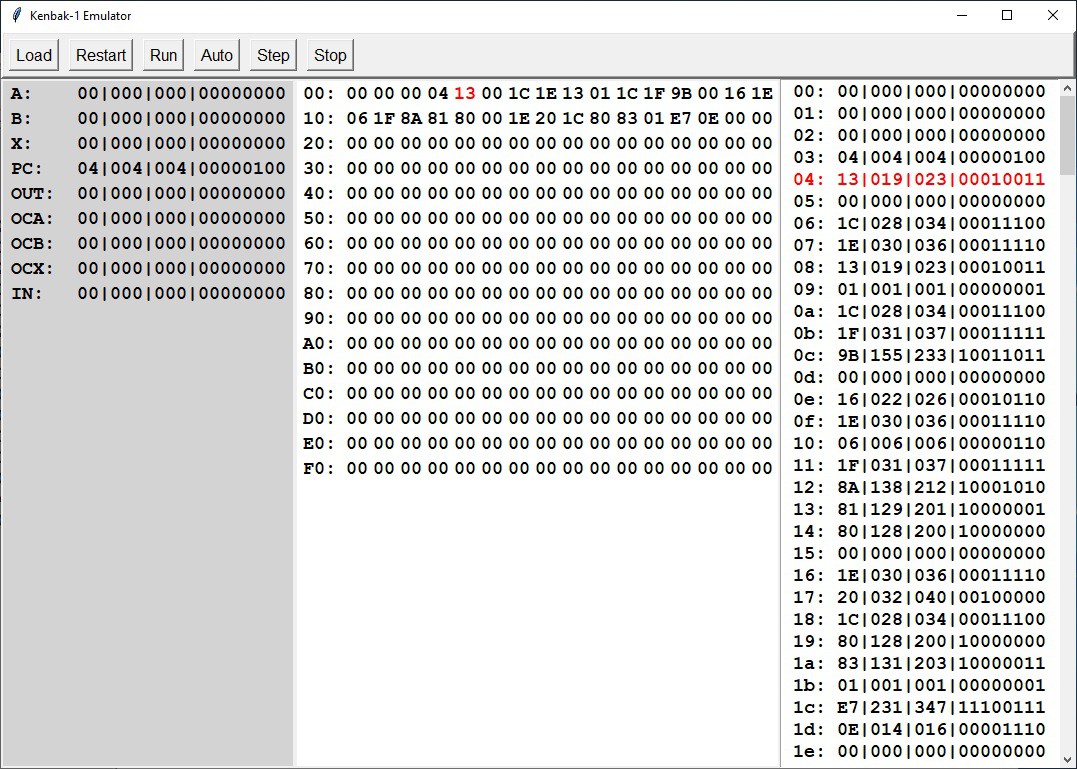
Task: Click the OCX register row
Action: point(148,268)
